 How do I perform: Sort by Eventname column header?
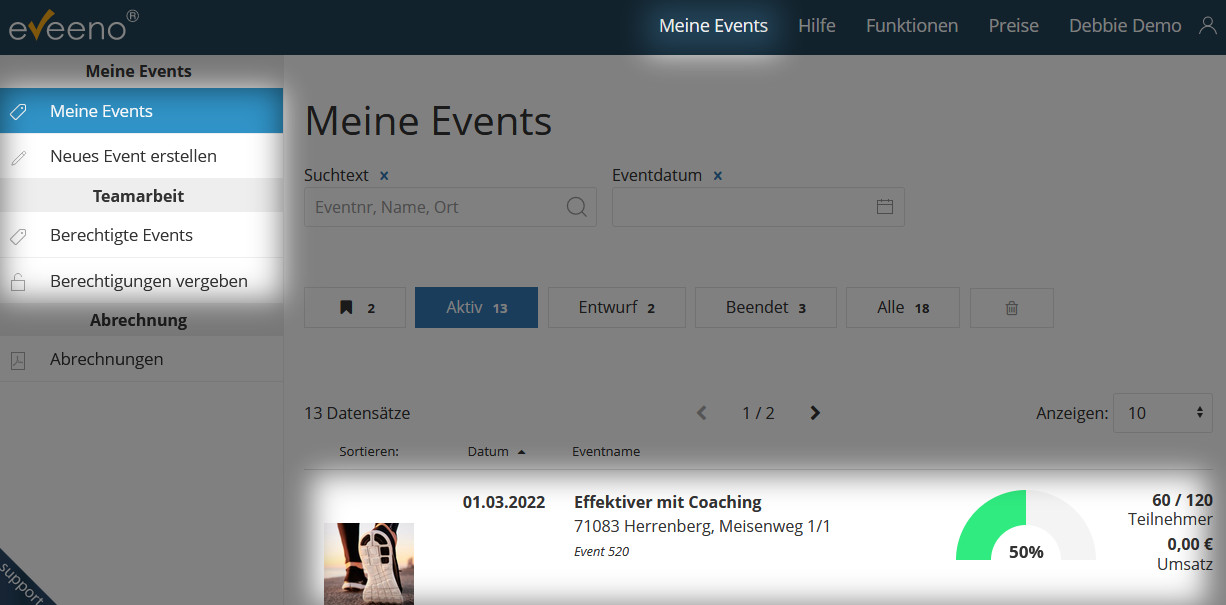[x=606, y=452]
